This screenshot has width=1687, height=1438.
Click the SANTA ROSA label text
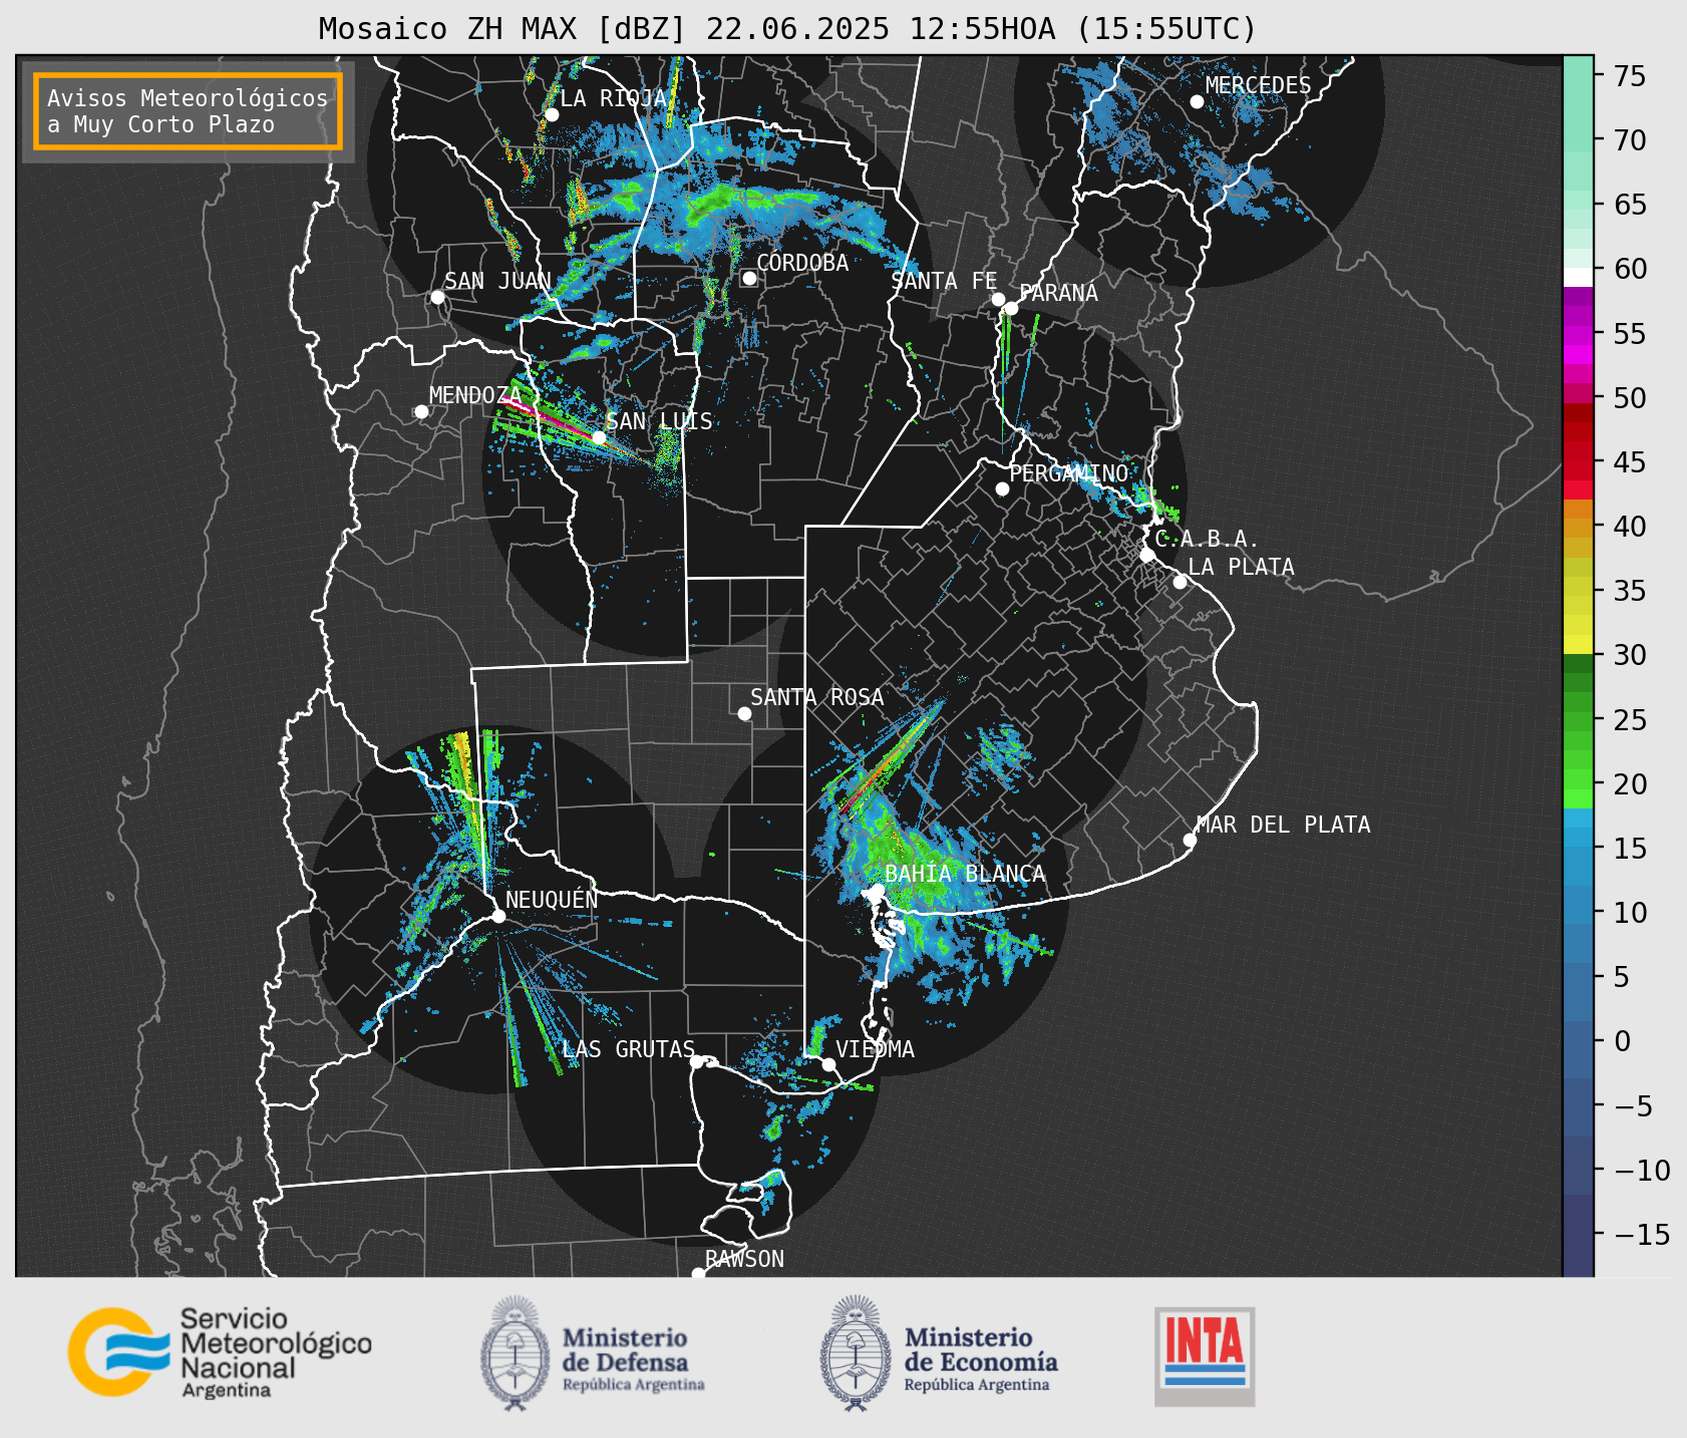(817, 697)
